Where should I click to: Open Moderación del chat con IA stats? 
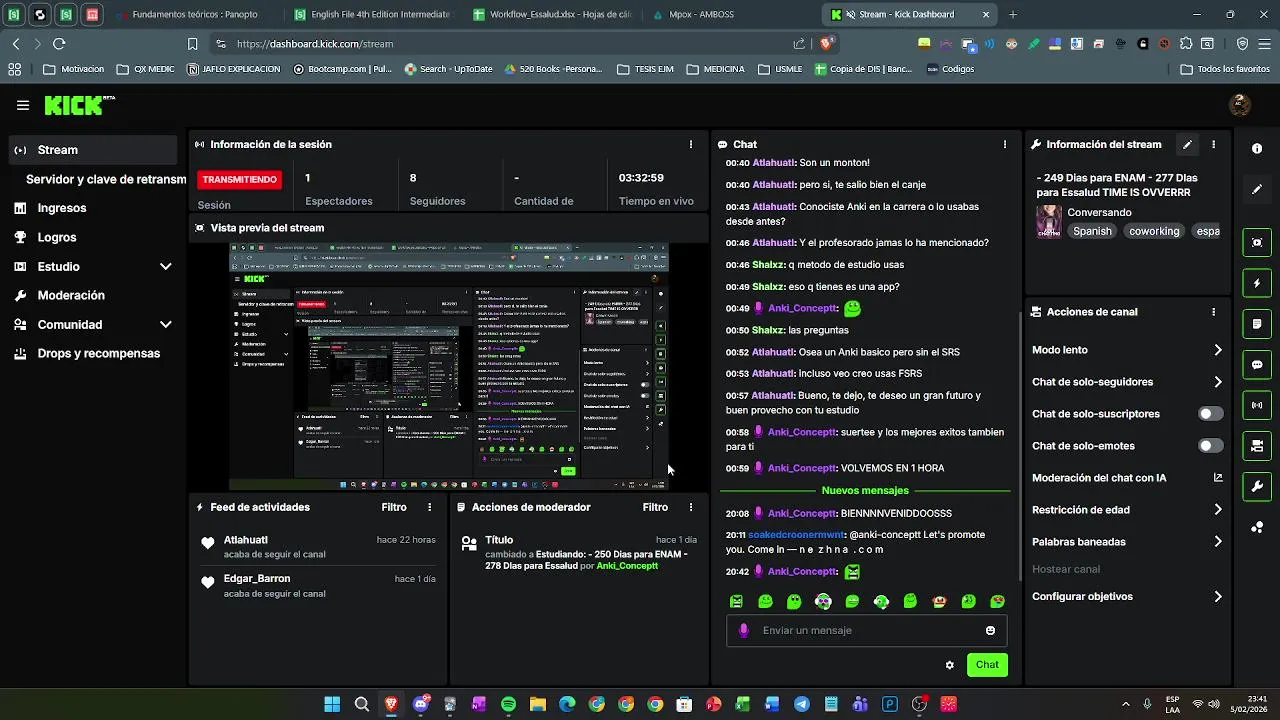(x=1127, y=478)
